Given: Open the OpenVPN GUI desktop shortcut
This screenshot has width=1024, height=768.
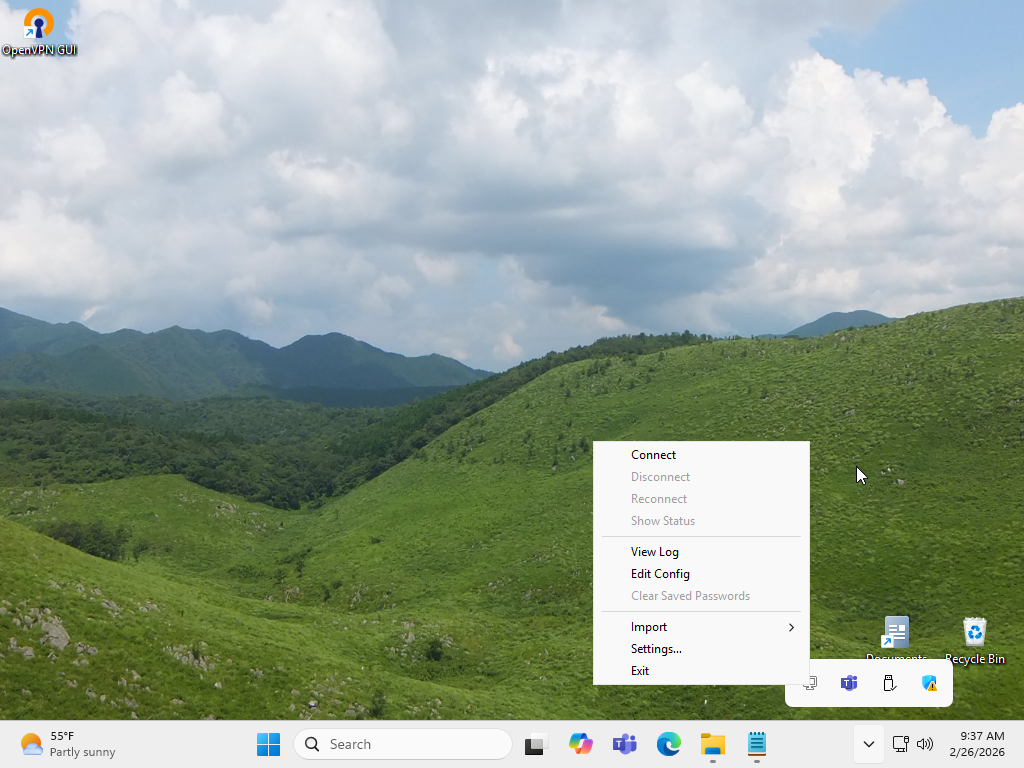Looking at the screenshot, I should tap(39, 32).
